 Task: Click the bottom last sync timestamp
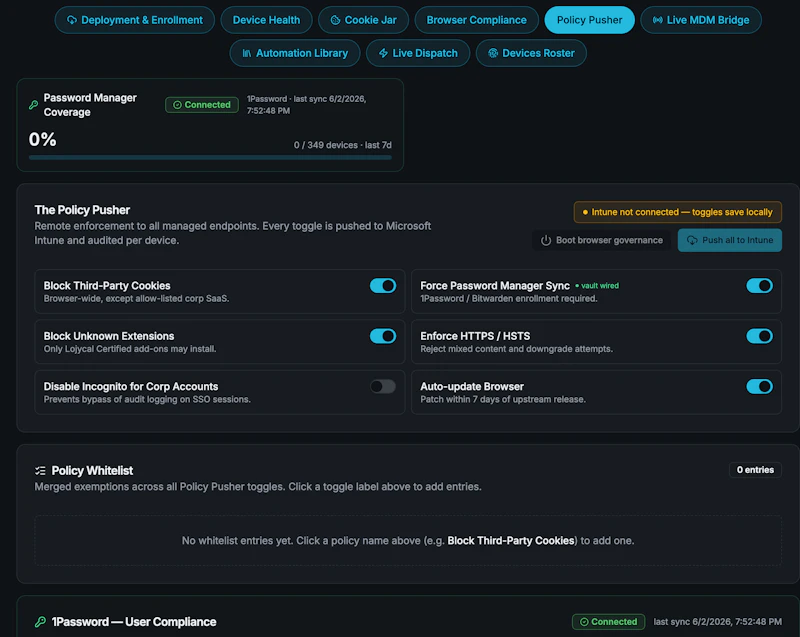click(x=717, y=622)
